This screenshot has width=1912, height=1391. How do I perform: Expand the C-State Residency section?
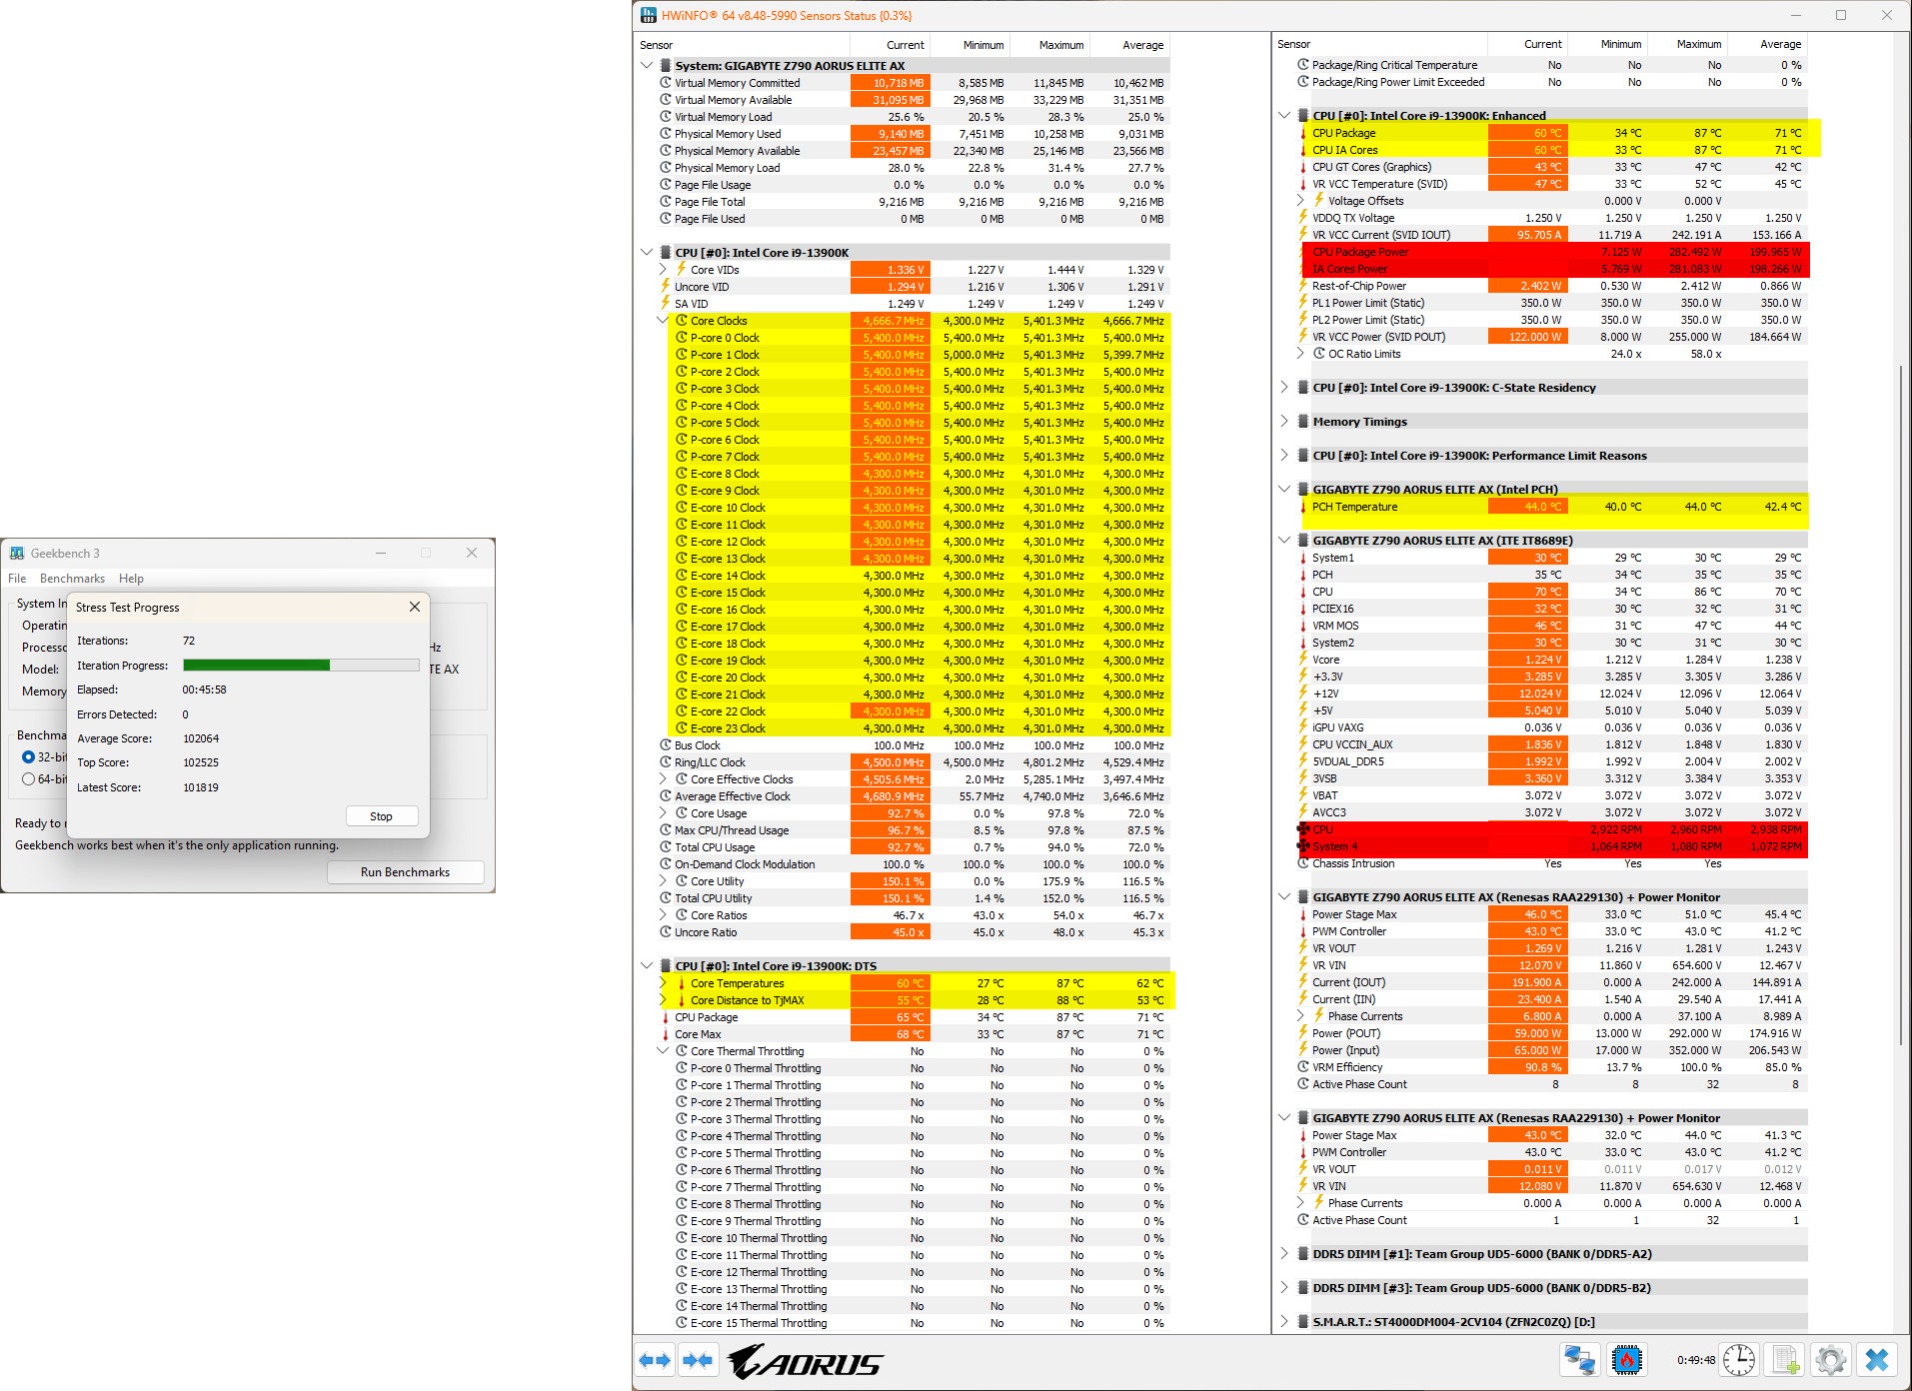(1285, 388)
